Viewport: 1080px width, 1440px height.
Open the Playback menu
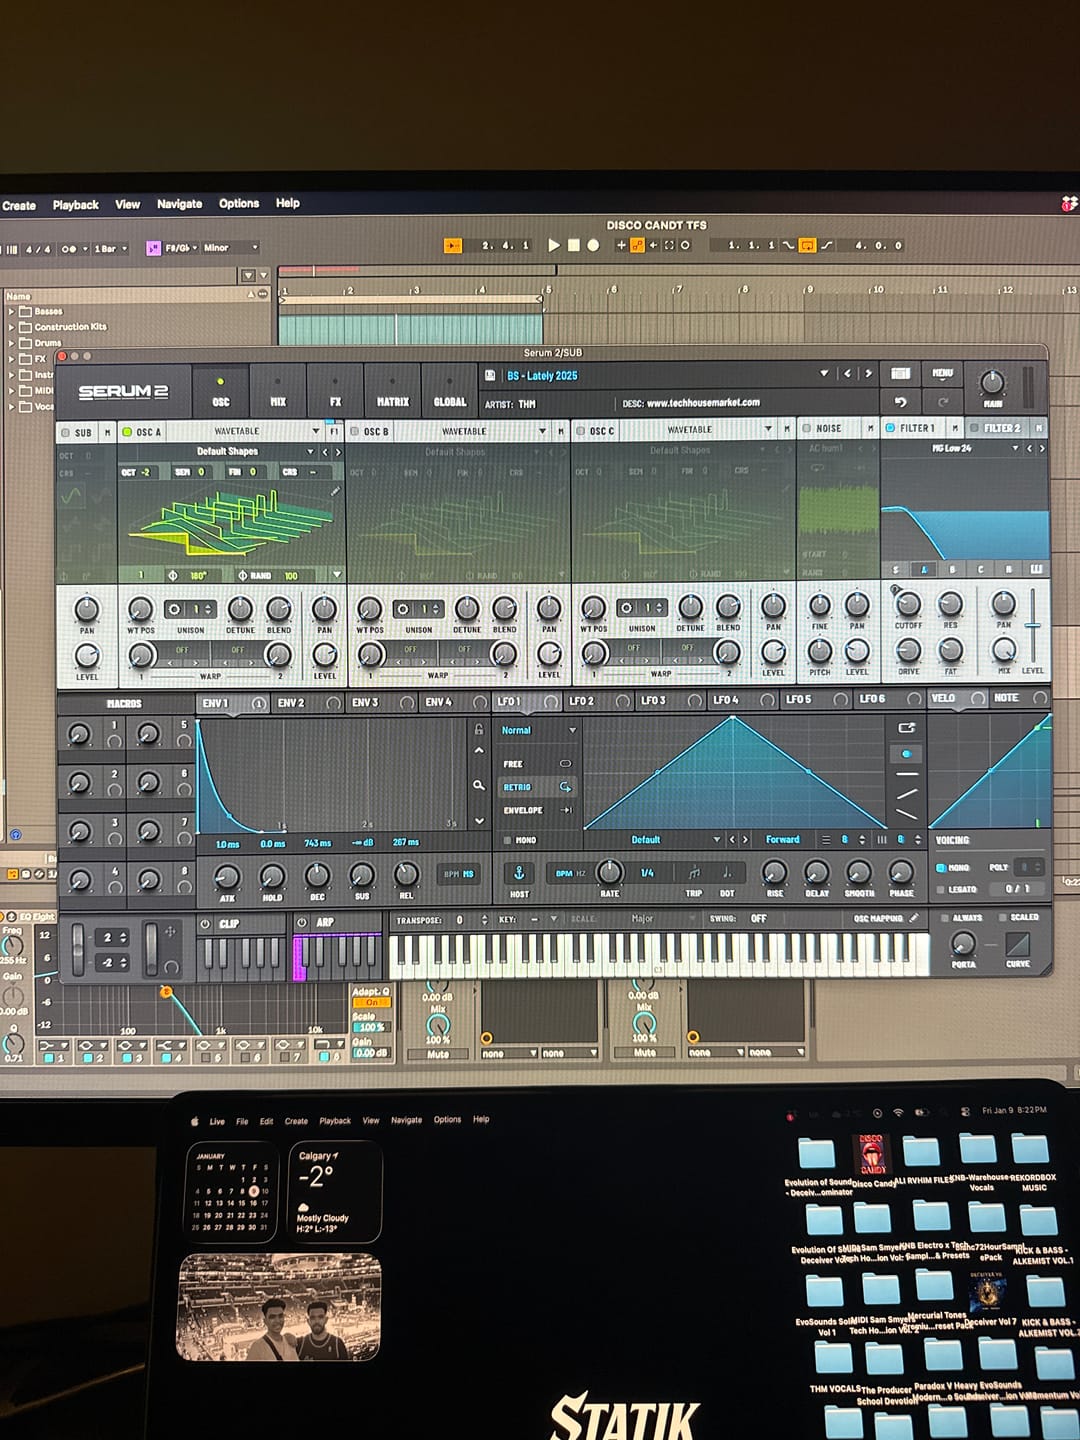[75, 205]
